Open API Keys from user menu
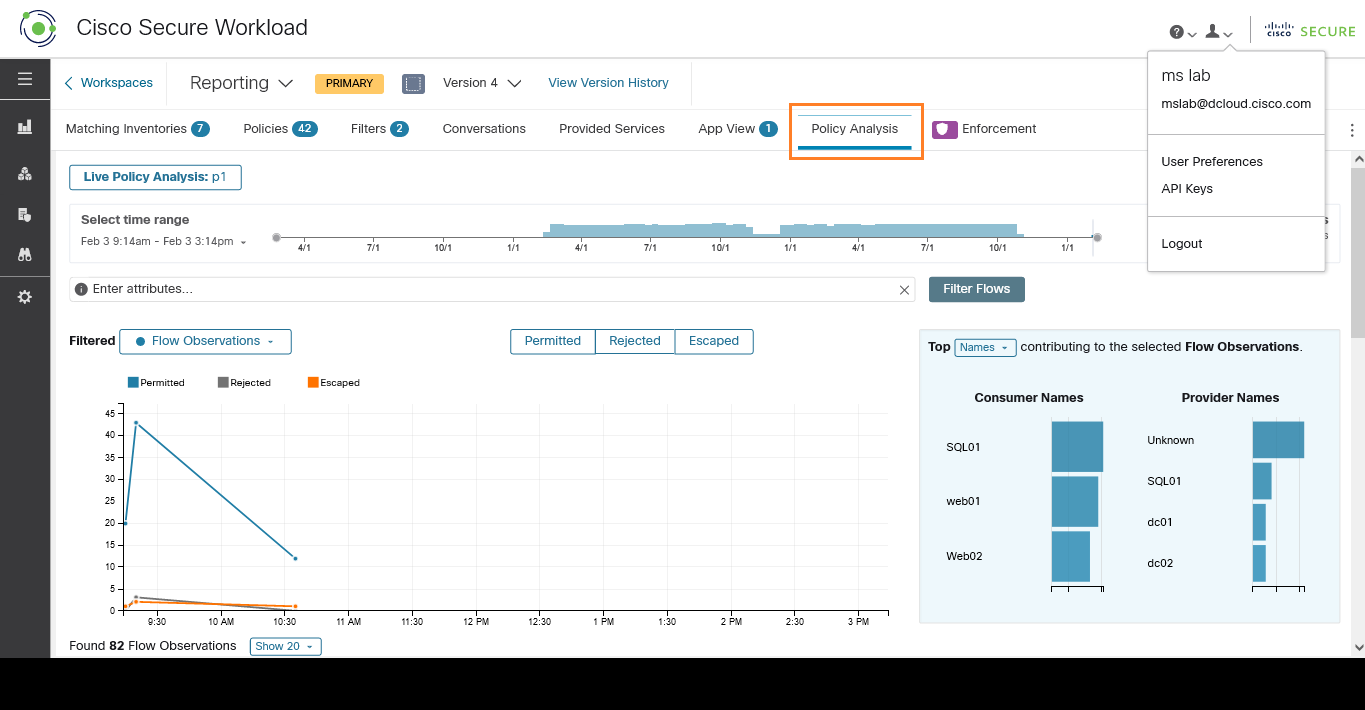Screen dimensions: 1365x710 [1187, 189]
